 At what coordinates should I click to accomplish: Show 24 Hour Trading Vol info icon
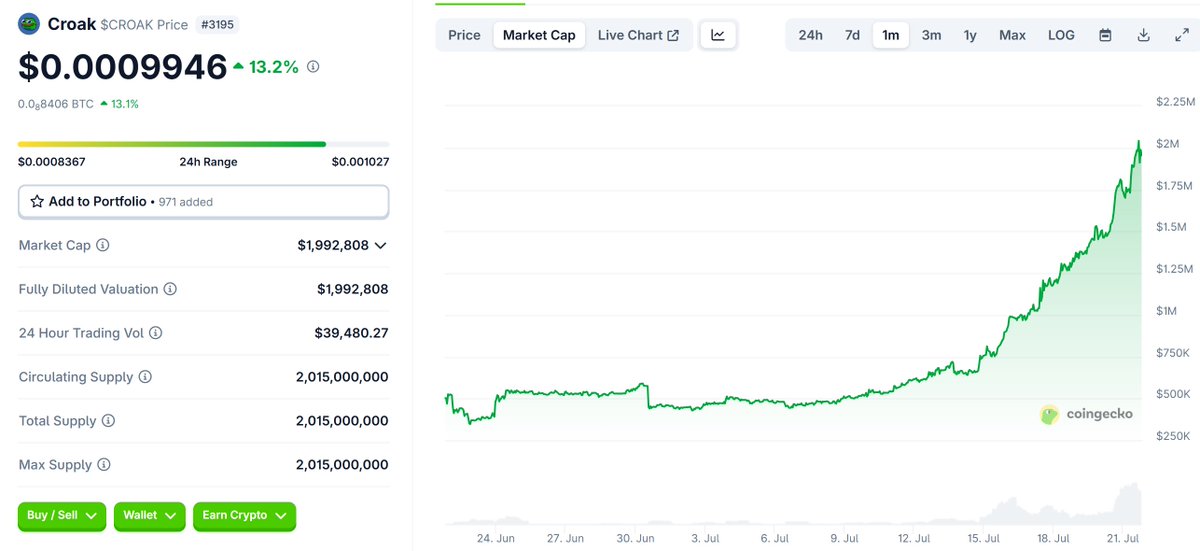coord(156,333)
